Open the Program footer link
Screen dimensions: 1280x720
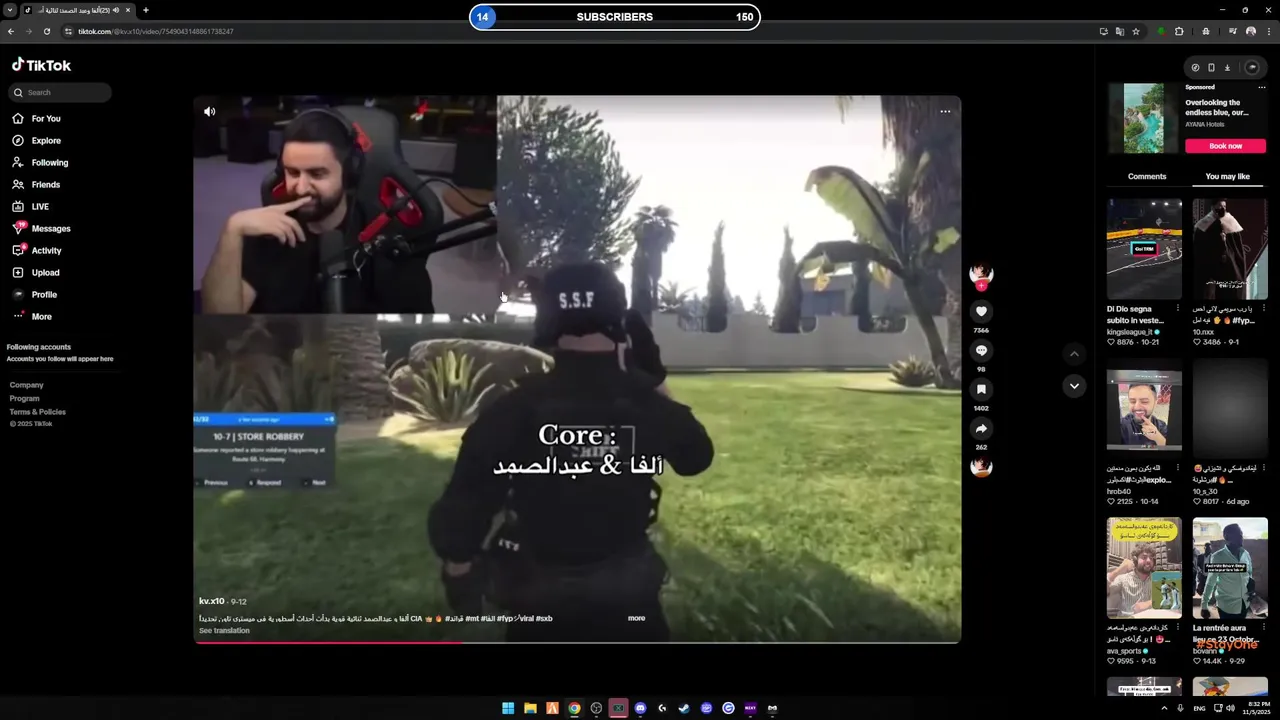coord(25,398)
